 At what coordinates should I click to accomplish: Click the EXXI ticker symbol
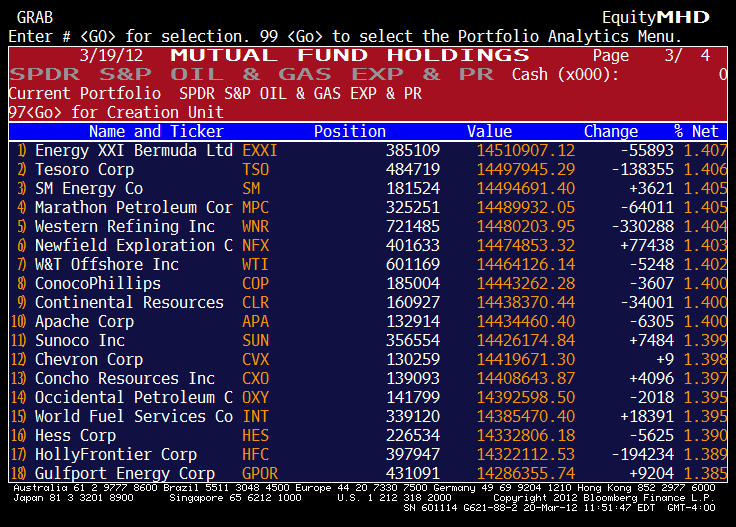[260, 151]
